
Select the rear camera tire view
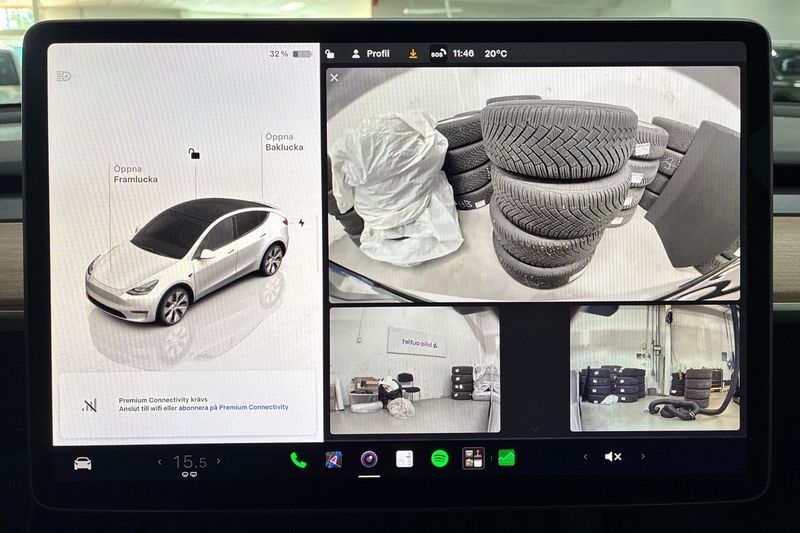tap(533, 184)
